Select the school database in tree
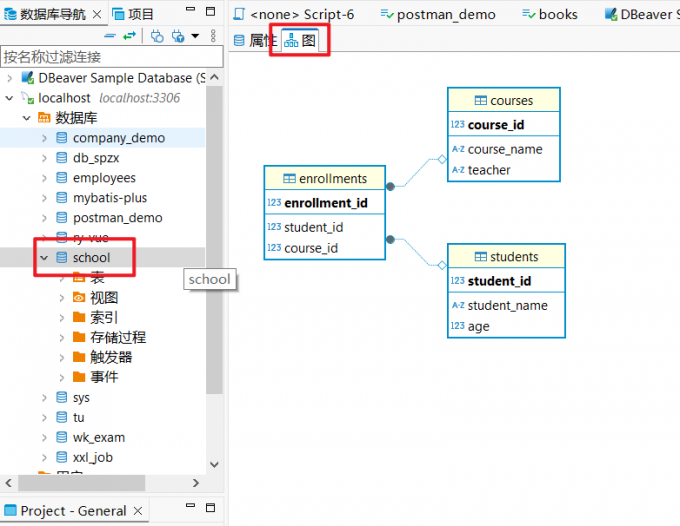 tap(91, 258)
